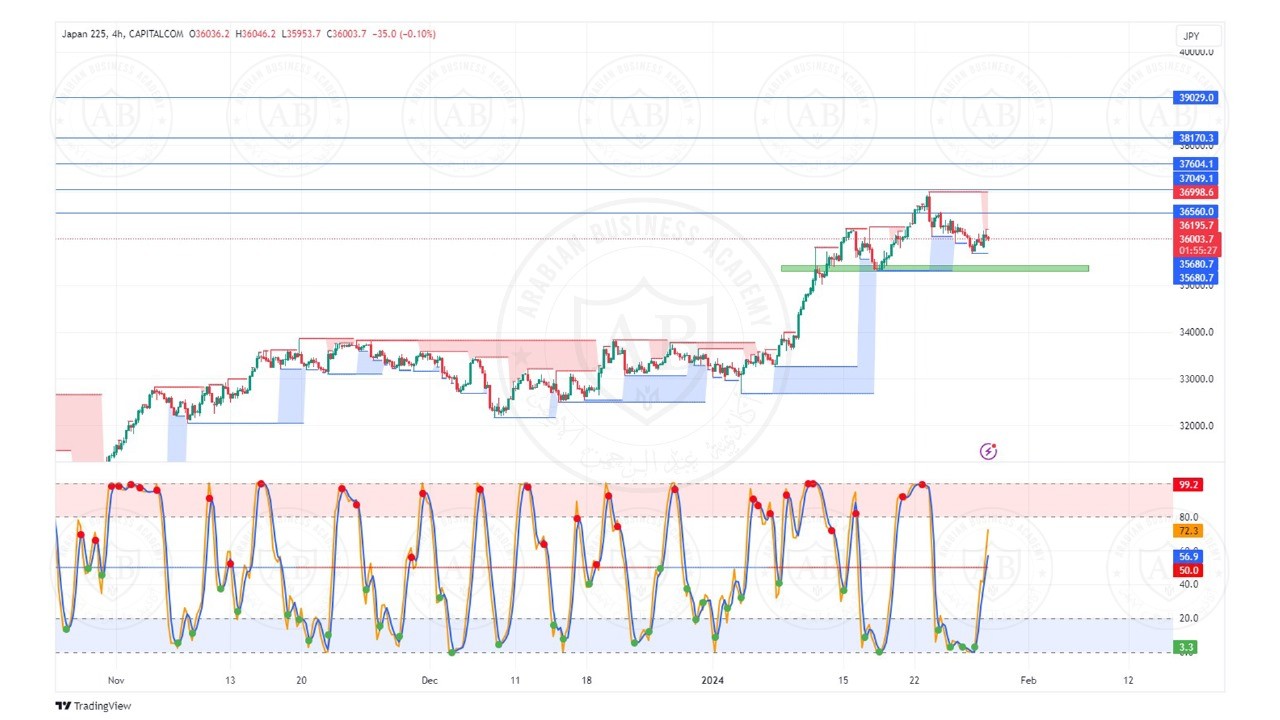
Task: Click the blue 56.9 oscillator label
Action: tap(1188, 556)
